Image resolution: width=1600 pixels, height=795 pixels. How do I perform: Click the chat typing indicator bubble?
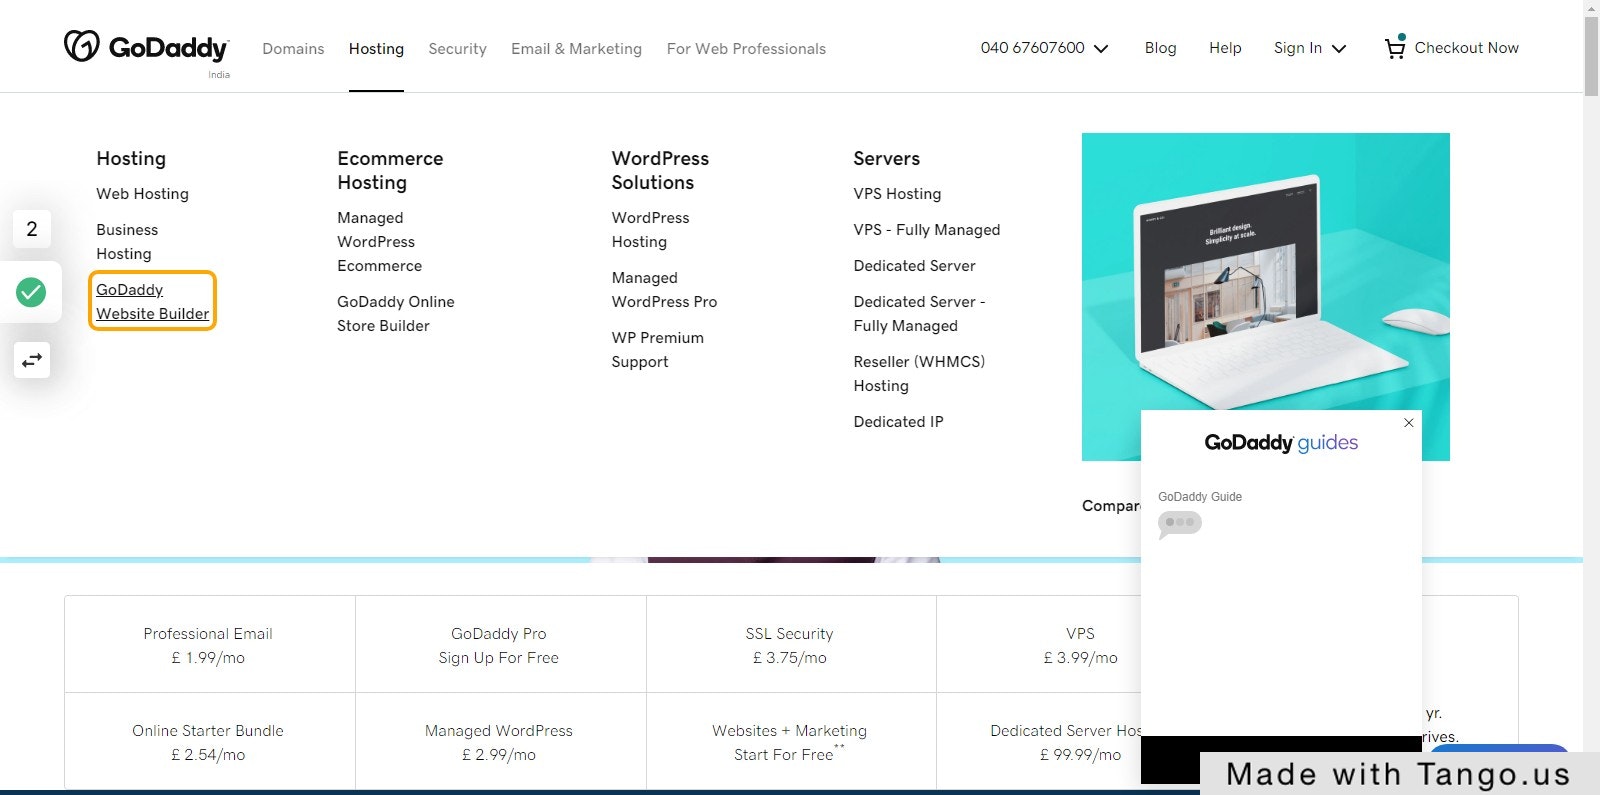pos(1180,523)
